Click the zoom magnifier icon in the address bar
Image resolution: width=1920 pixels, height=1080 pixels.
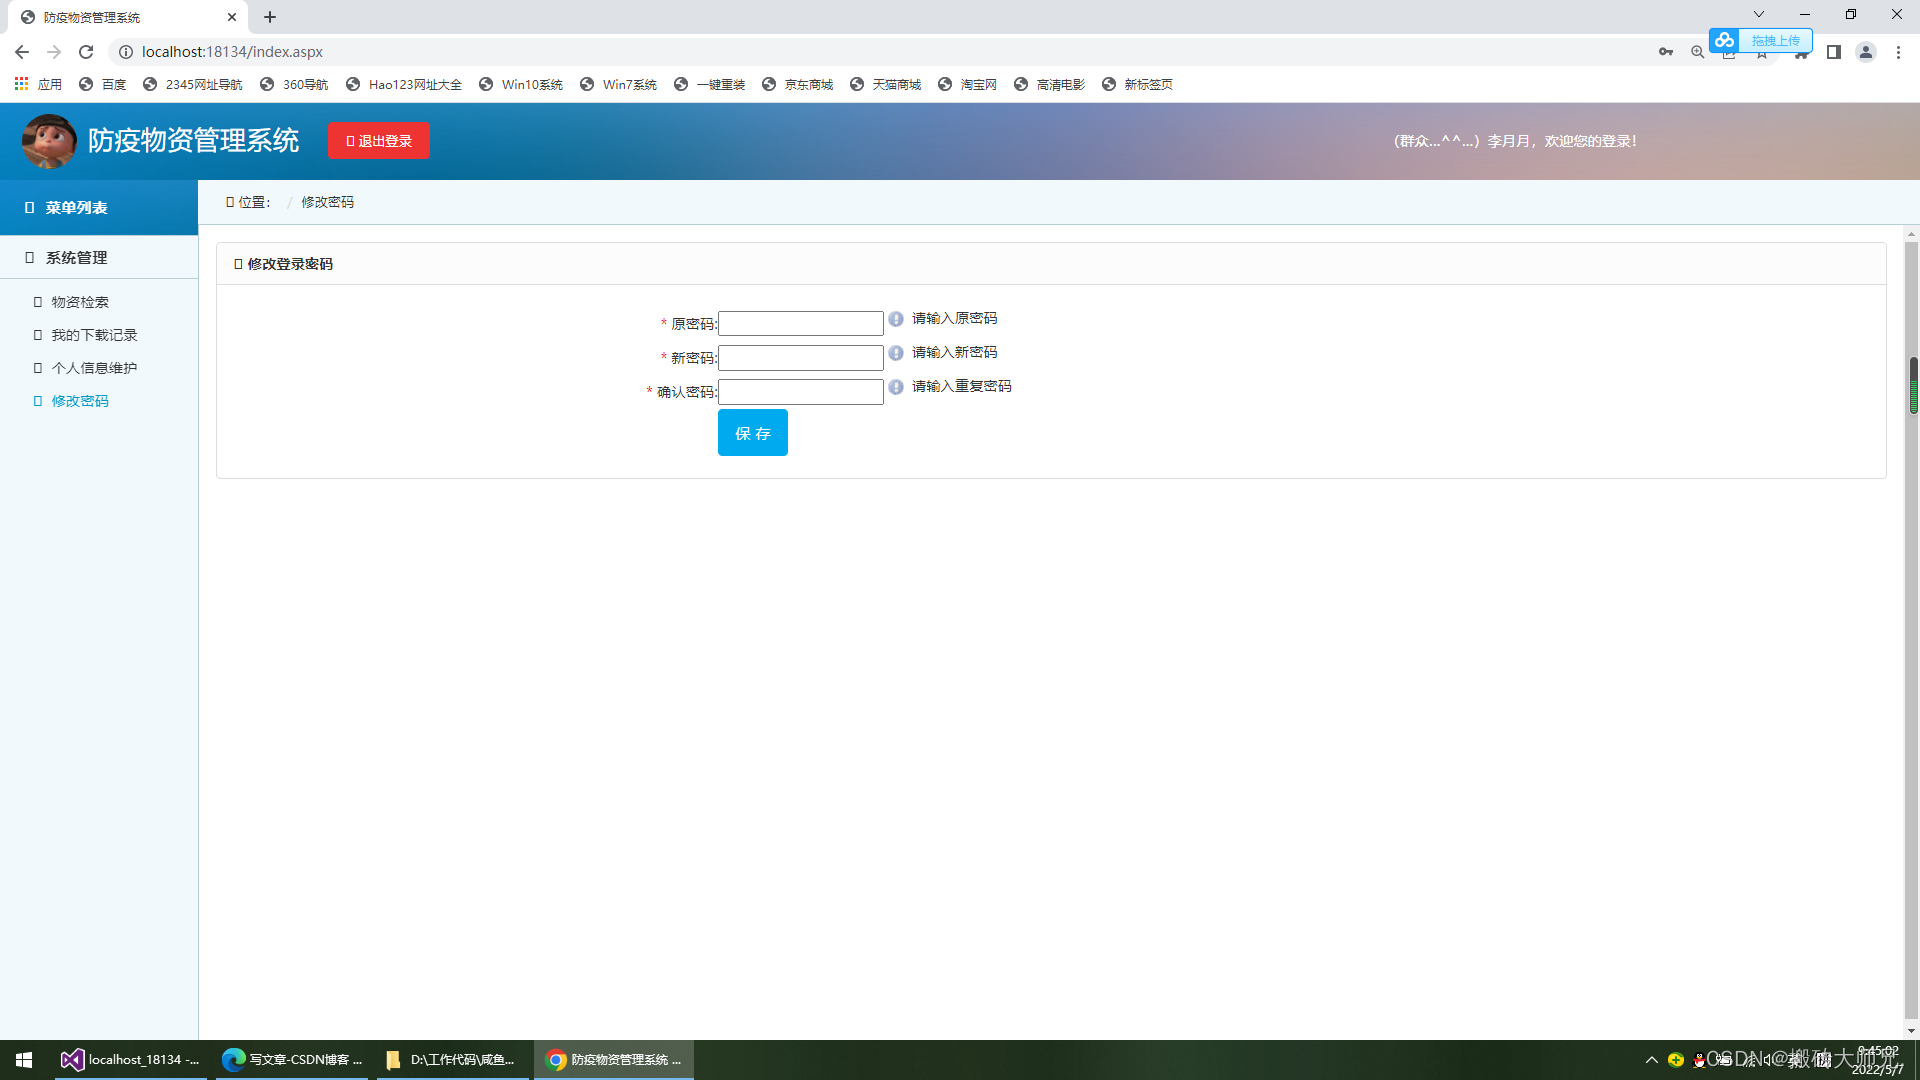pos(1697,52)
